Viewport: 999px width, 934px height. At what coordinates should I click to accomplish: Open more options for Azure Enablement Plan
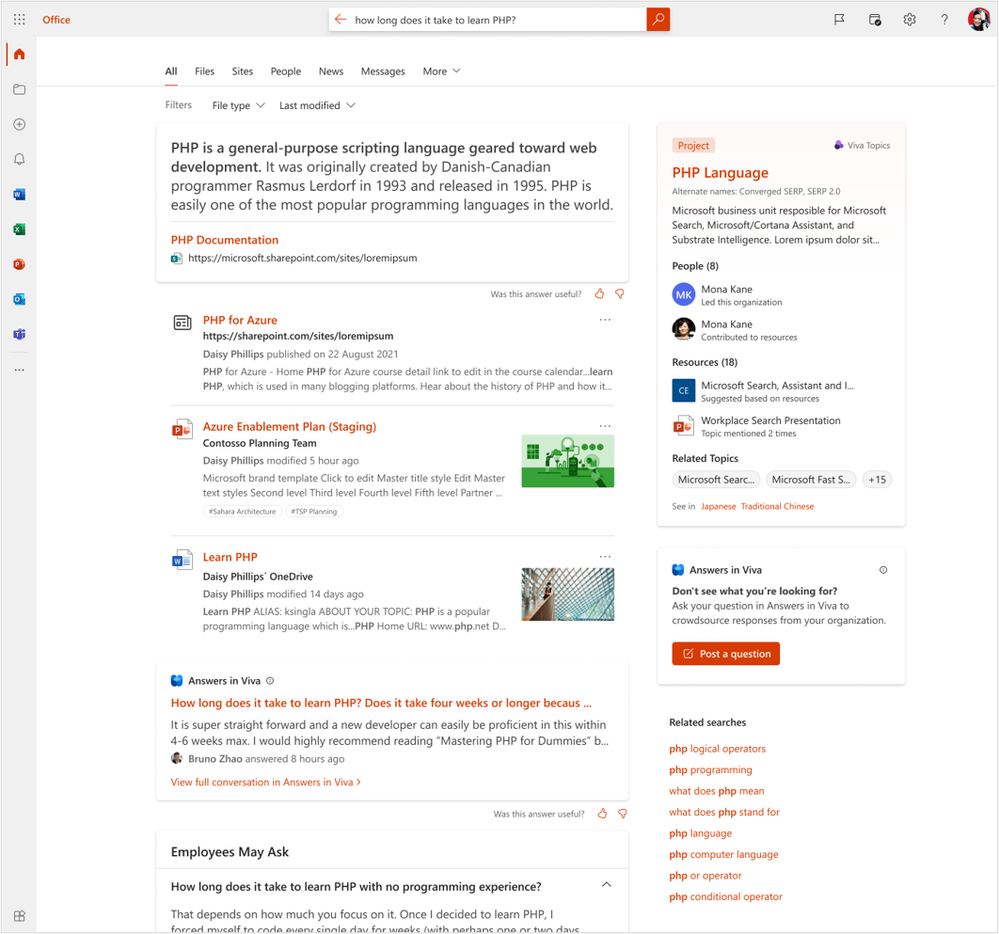(x=605, y=426)
